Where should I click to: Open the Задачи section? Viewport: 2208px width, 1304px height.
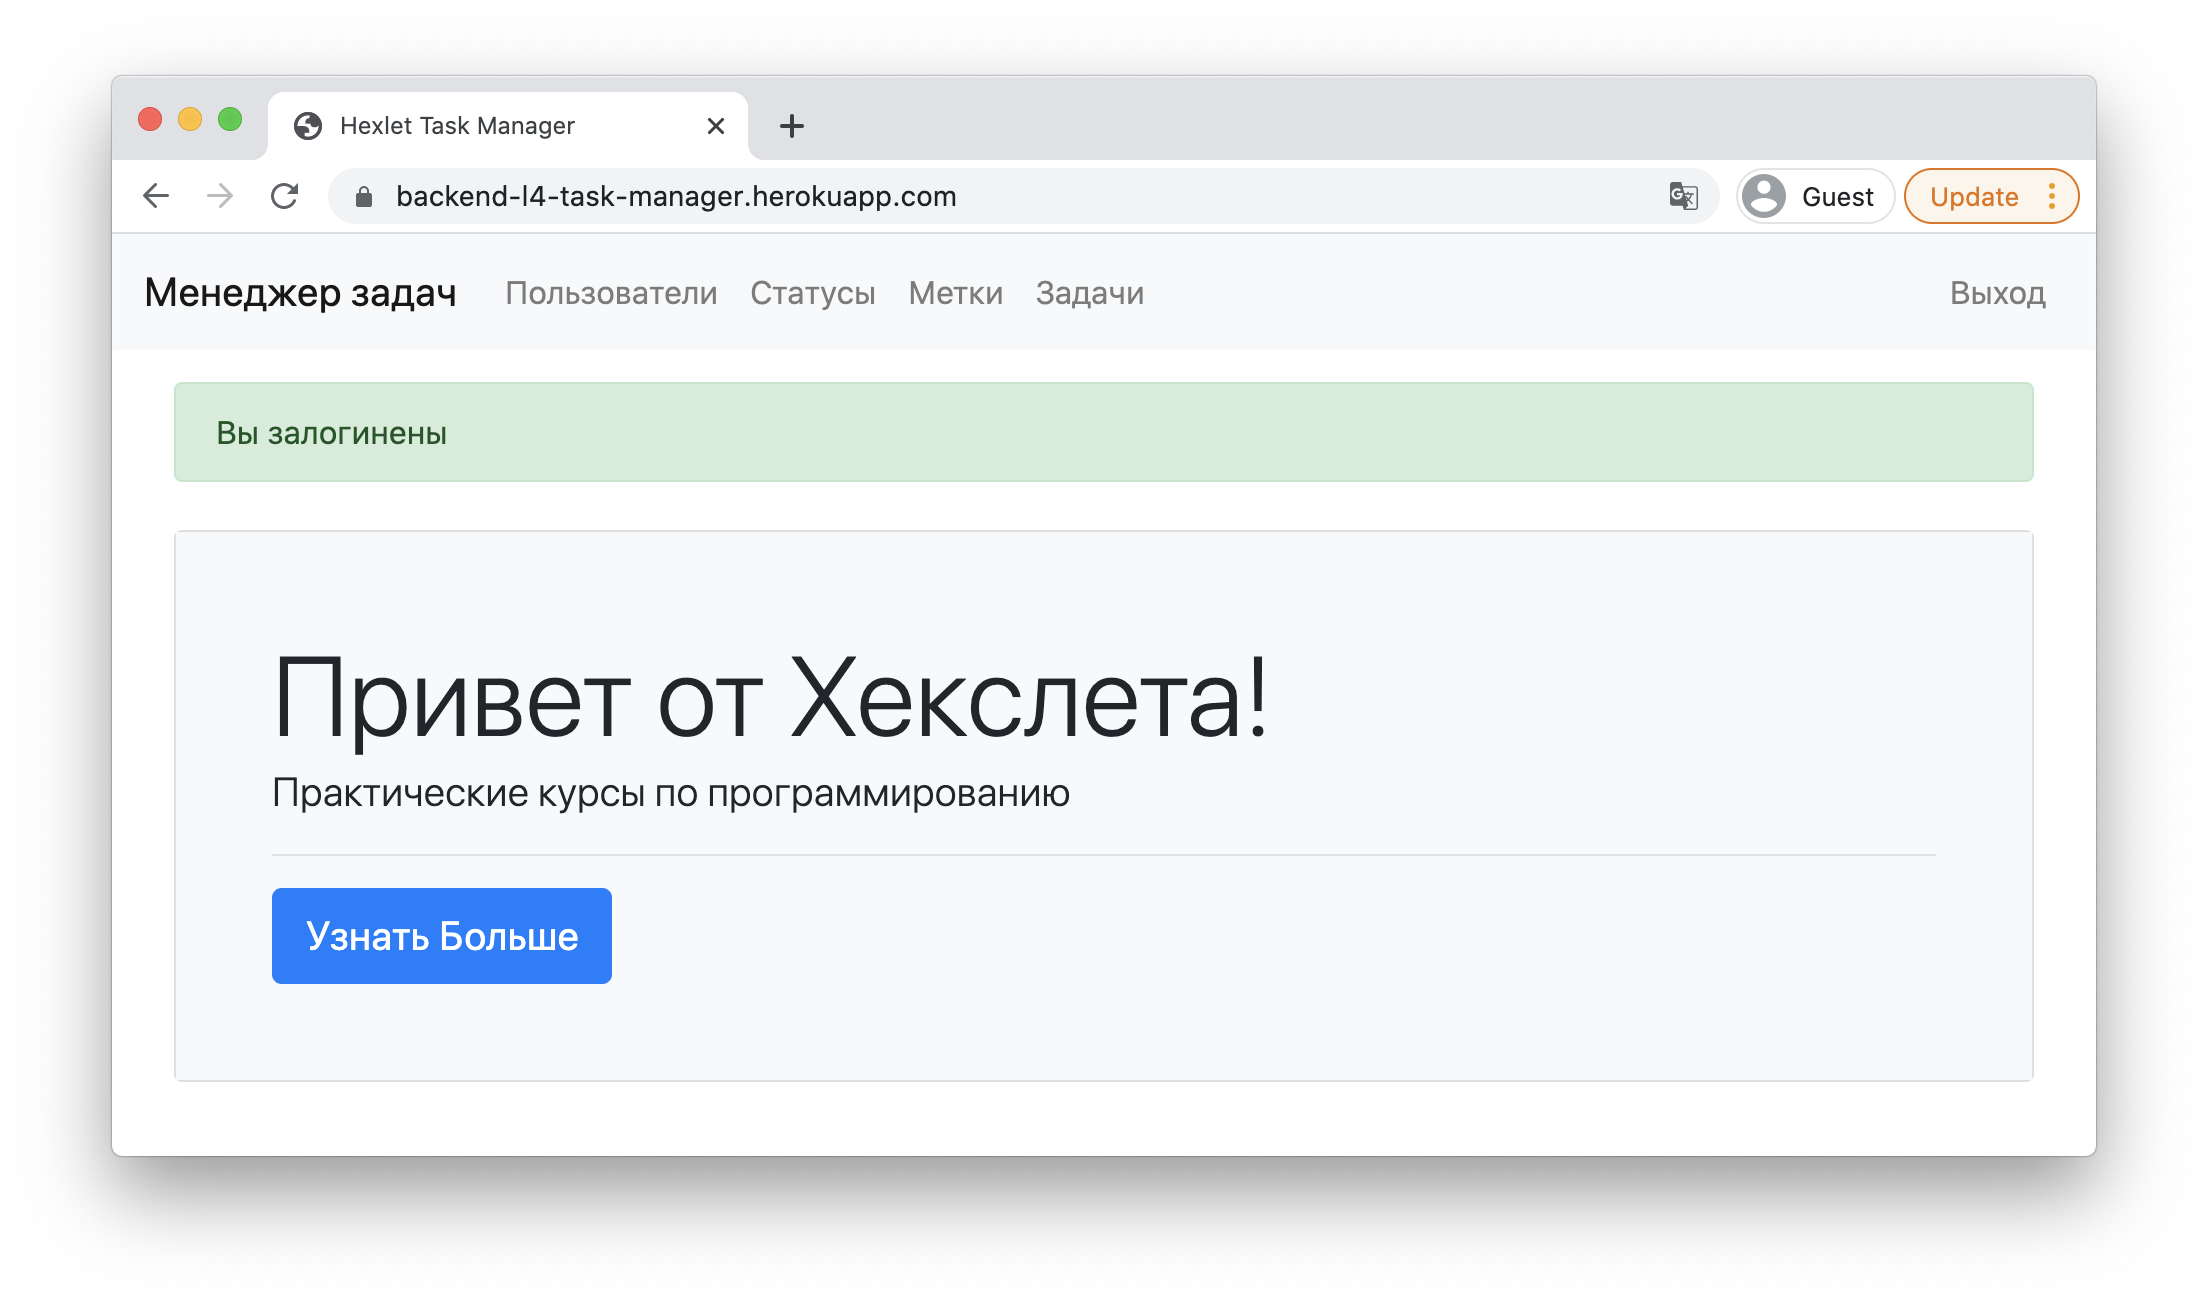tap(1089, 293)
